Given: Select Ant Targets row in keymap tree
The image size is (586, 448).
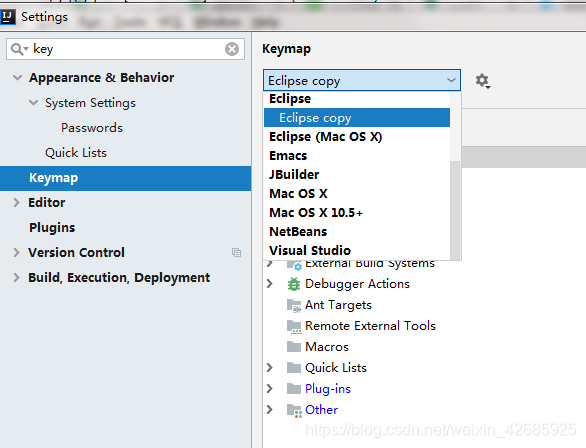Looking at the screenshot, I should [338, 305].
